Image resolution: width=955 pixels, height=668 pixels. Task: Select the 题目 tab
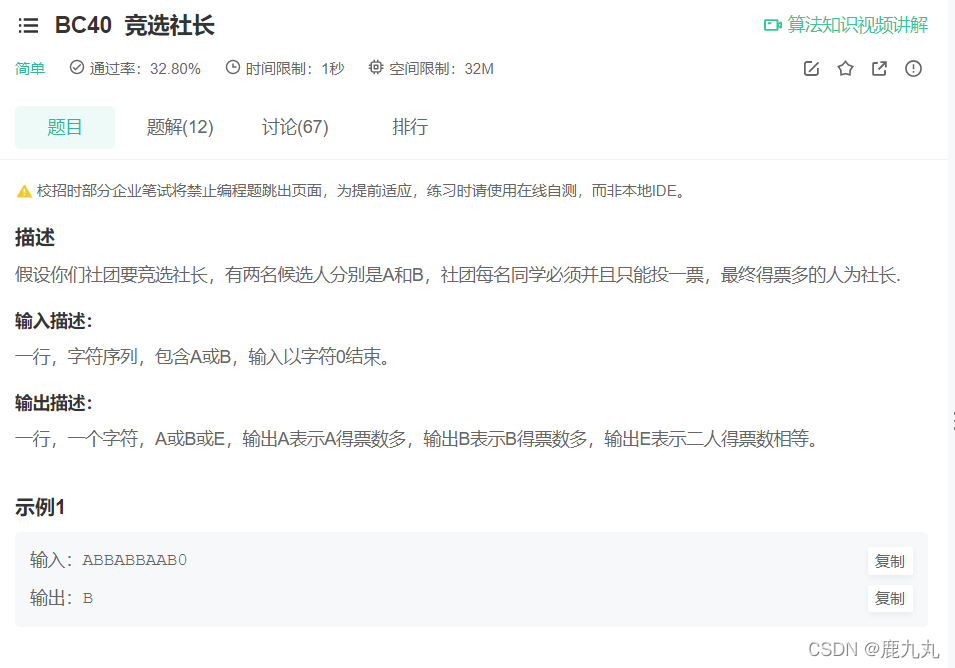point(65,127)
